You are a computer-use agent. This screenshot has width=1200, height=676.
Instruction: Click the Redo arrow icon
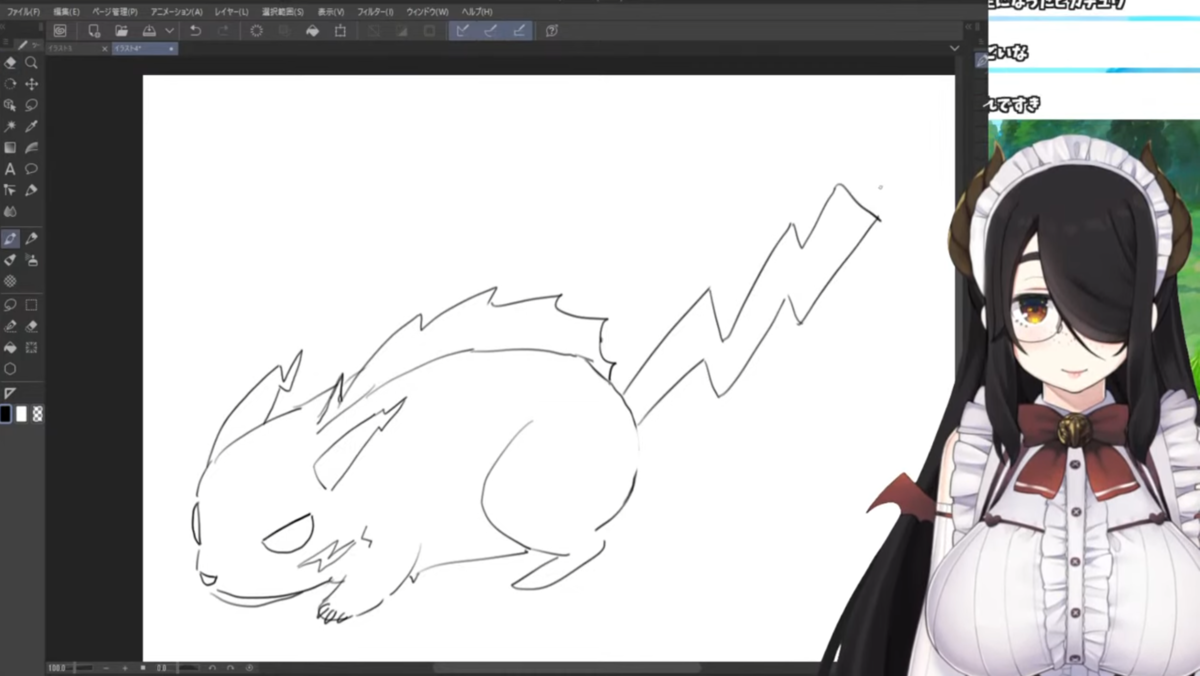pos(223,31)
